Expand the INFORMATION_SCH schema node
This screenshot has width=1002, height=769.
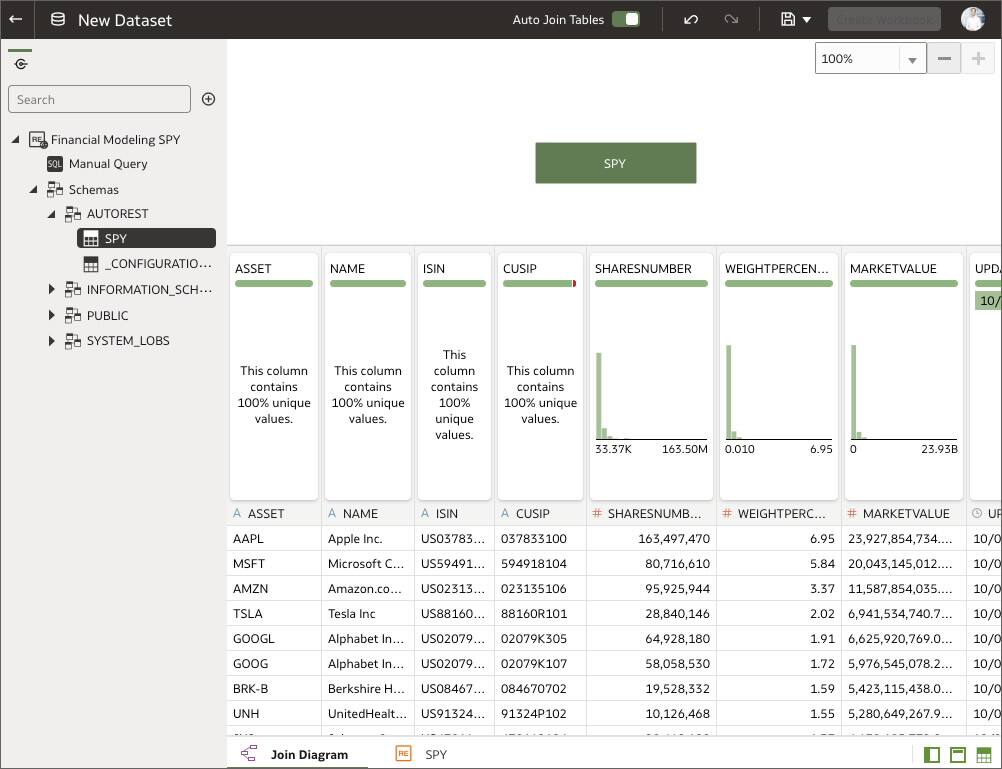(52, 289)
